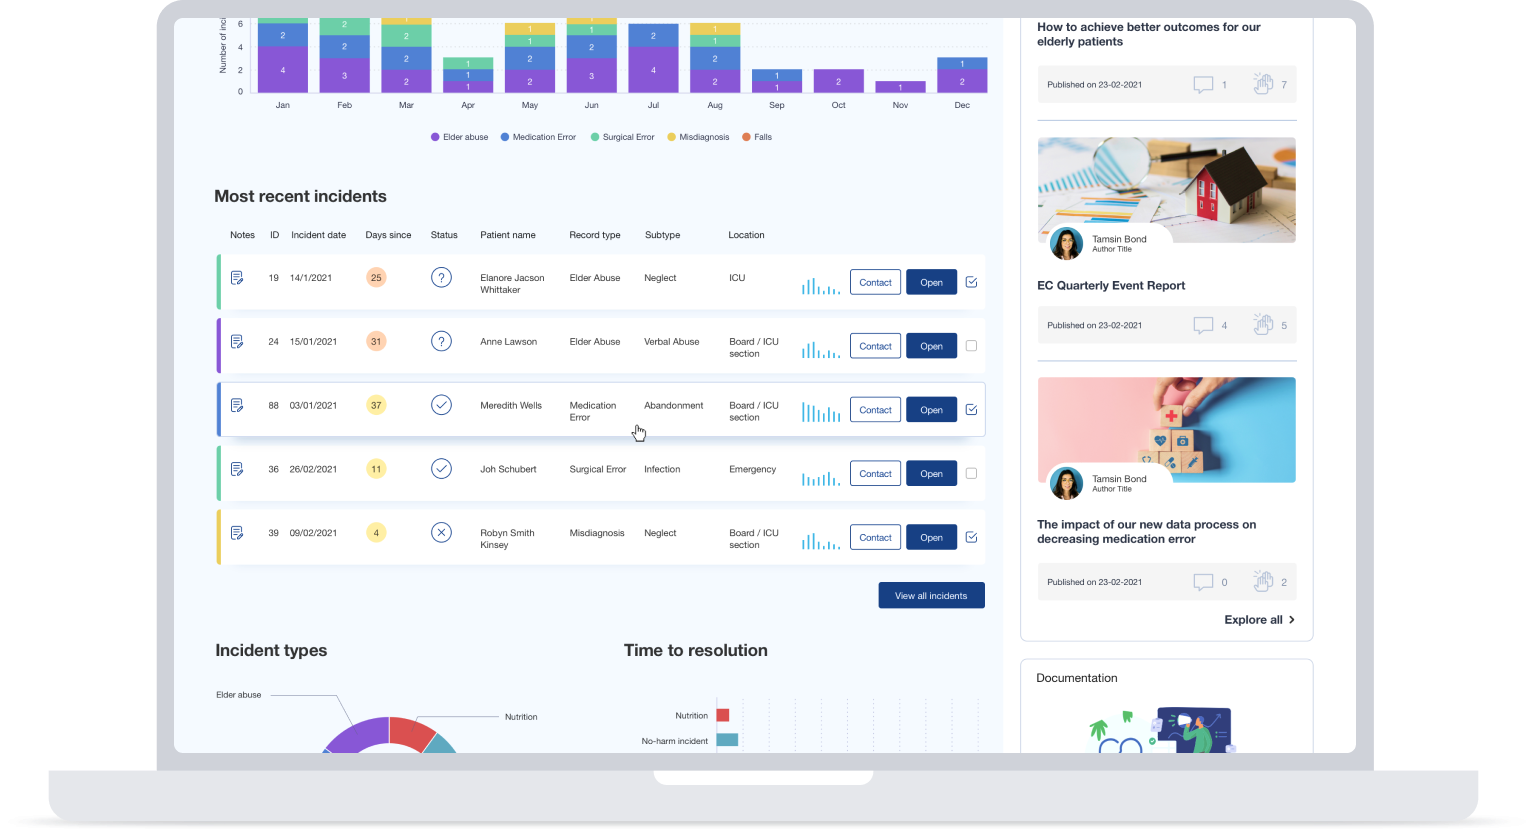Click View all incidents button
The width and height of the screenshot is (1527, 830).
pos(931,595)
